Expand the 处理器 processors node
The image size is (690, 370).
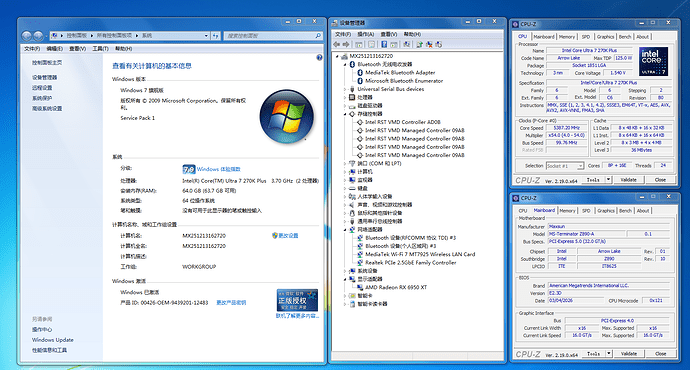[345, 97]
